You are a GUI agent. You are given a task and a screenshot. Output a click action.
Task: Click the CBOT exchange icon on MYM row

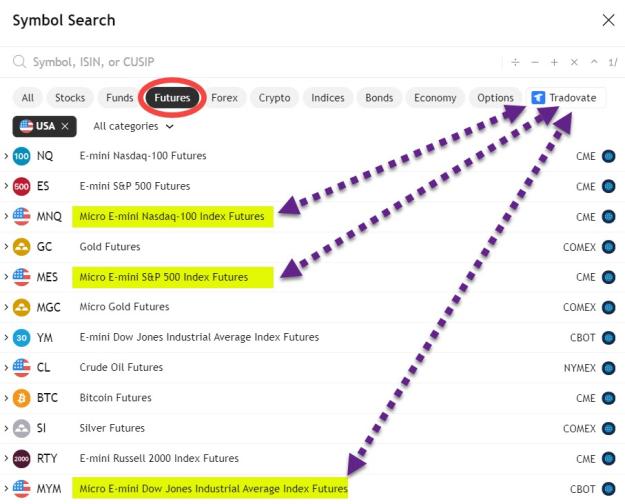(x=608, y=489)
